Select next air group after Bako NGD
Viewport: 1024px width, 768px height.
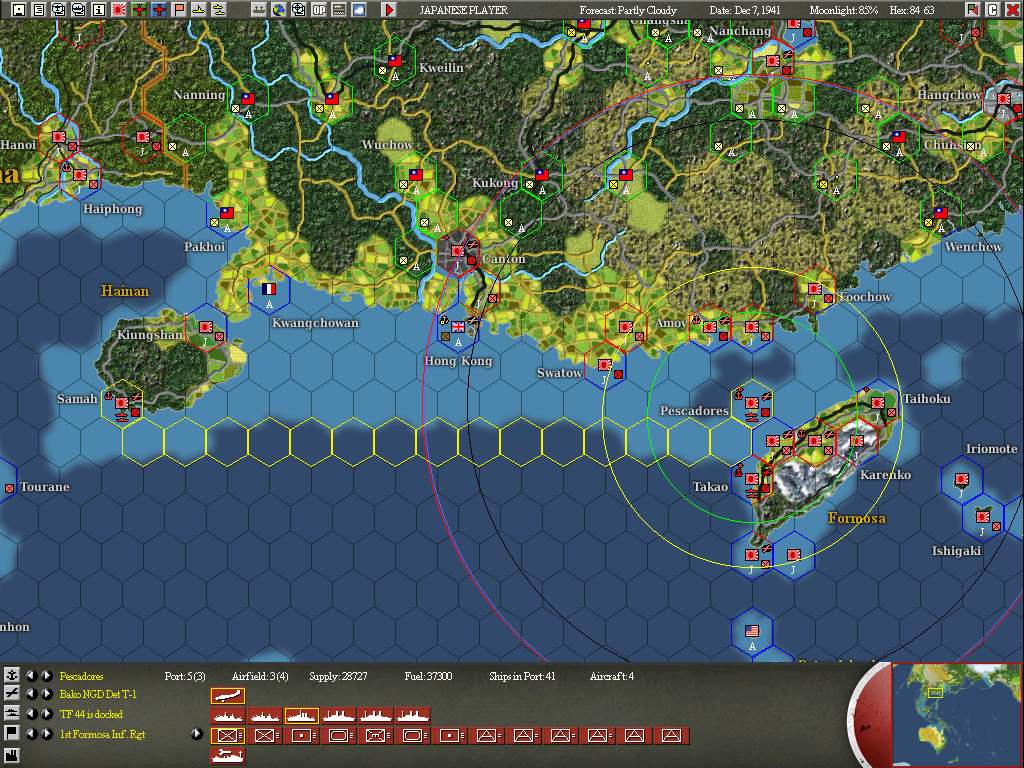(47, 694)
